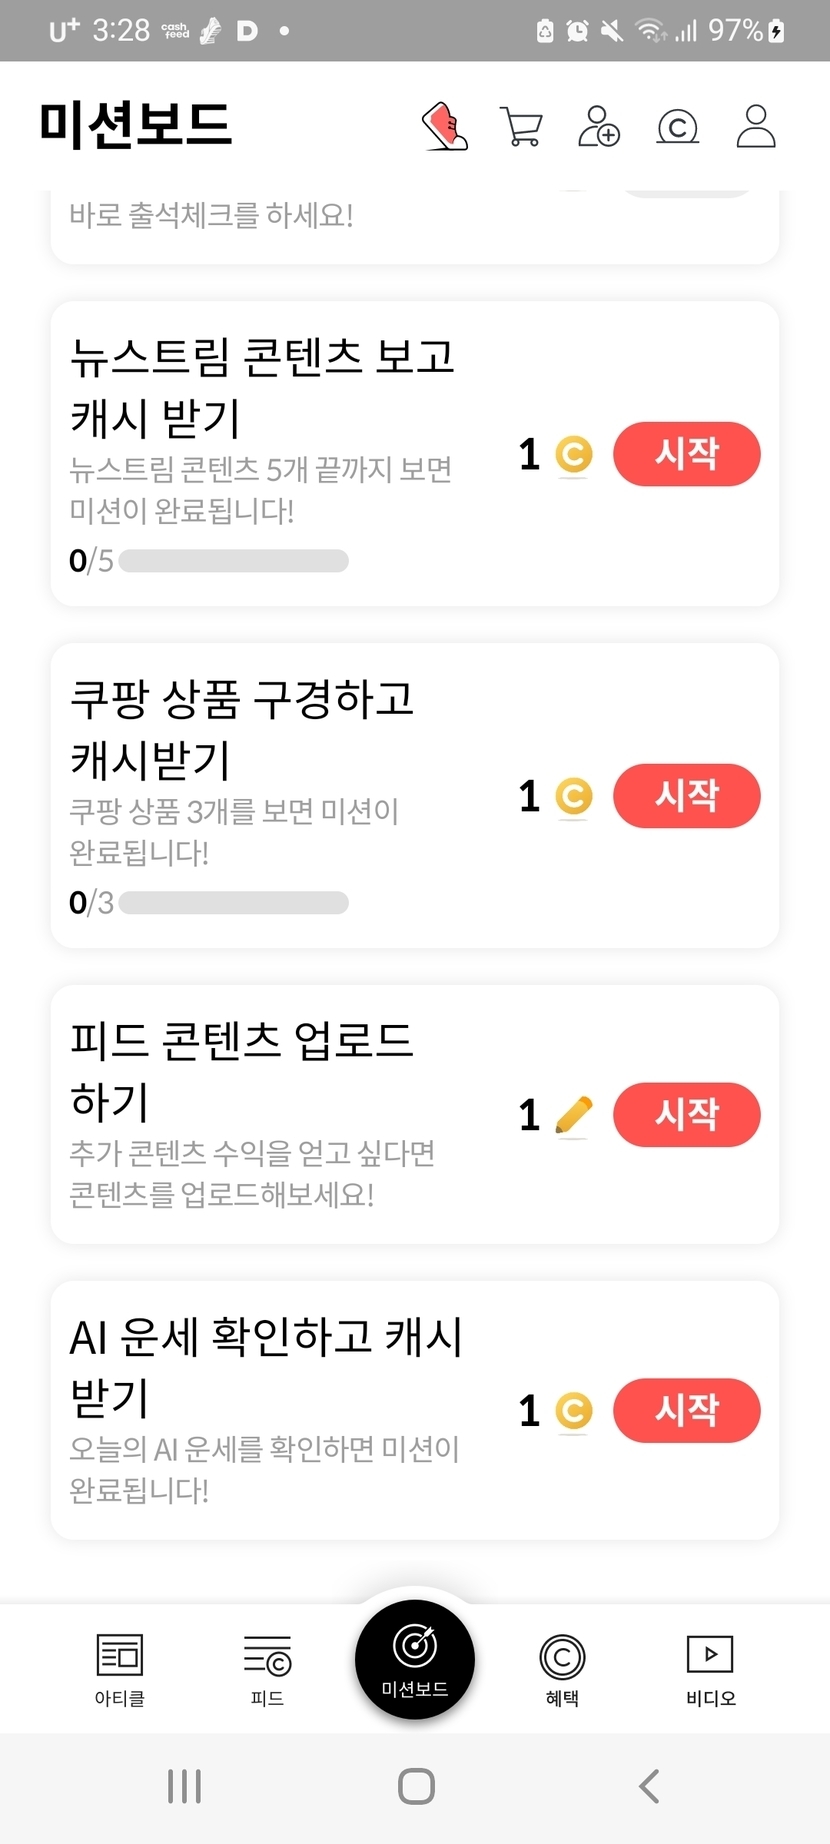
Task: Start the 피드 콘텐츠 업로드 mission
Action: [x=686, y=1115]
